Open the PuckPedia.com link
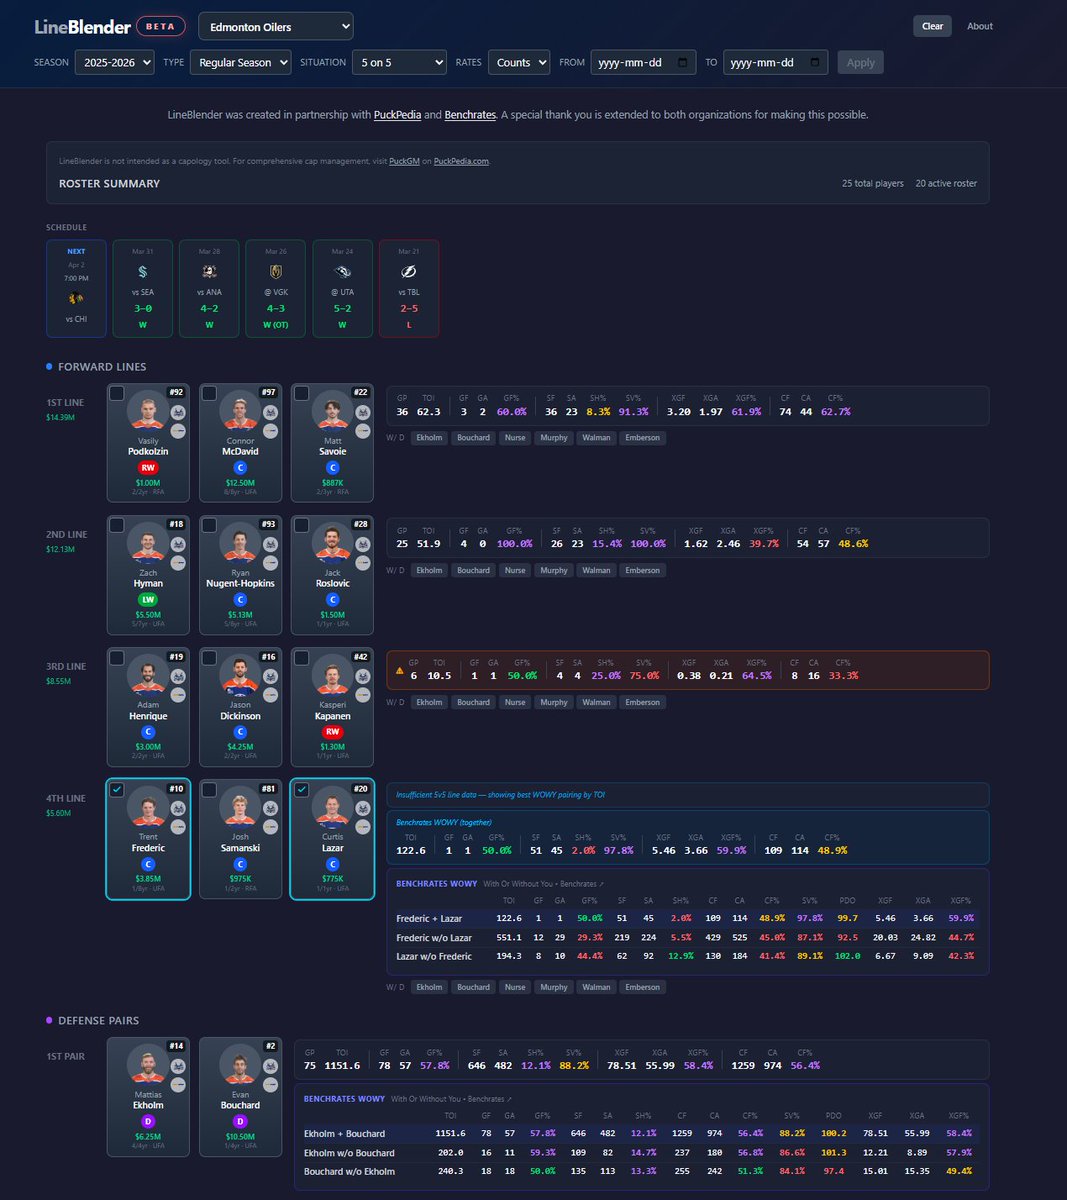The height and width of the screenshot is (1200, 1067). (x=462, y=161)
